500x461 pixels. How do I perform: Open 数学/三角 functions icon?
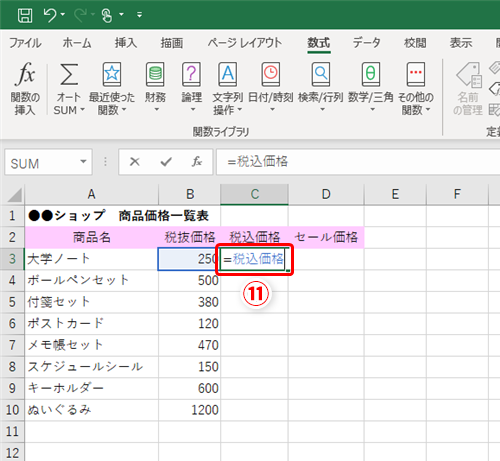click(x=371, y=74)
